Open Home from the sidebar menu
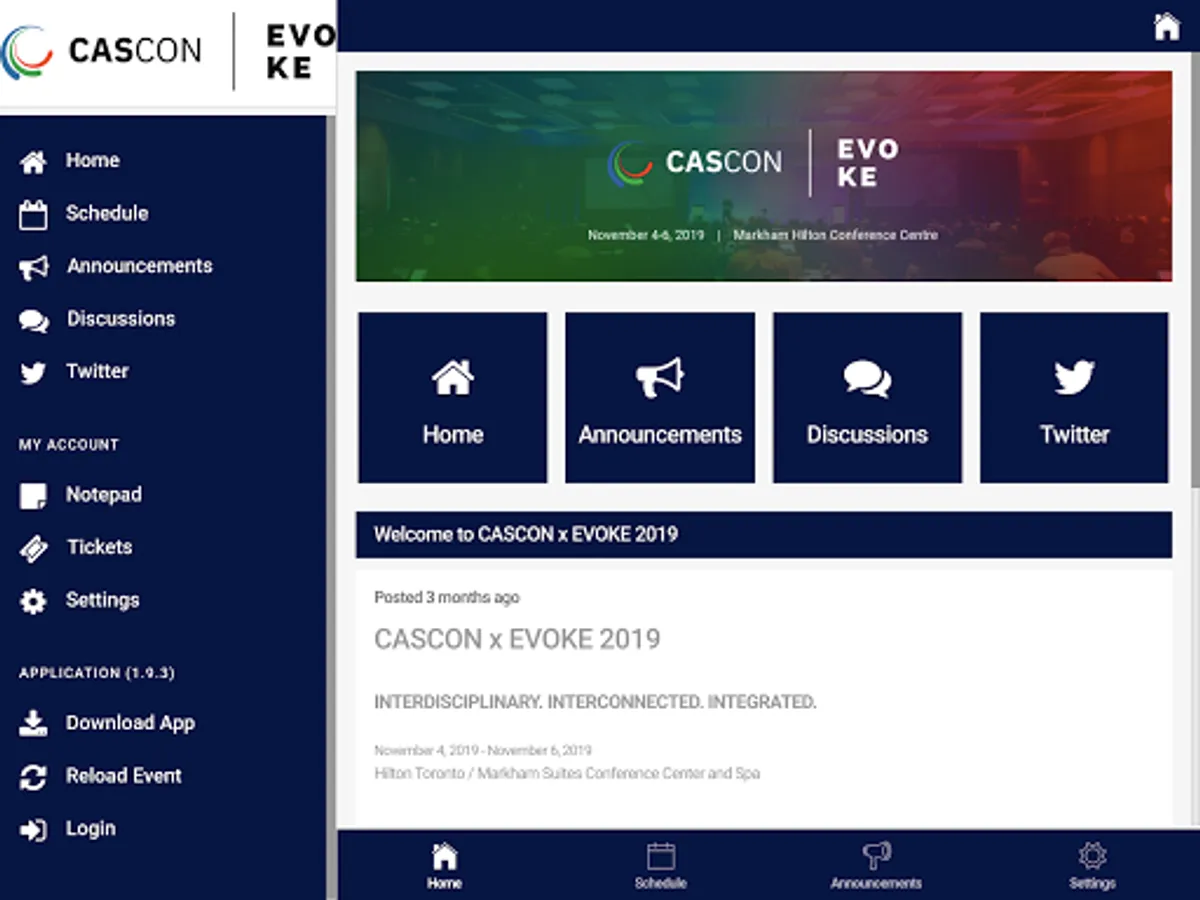Image resolution: width=1200 pixels, height=900 pixels. 93,160
